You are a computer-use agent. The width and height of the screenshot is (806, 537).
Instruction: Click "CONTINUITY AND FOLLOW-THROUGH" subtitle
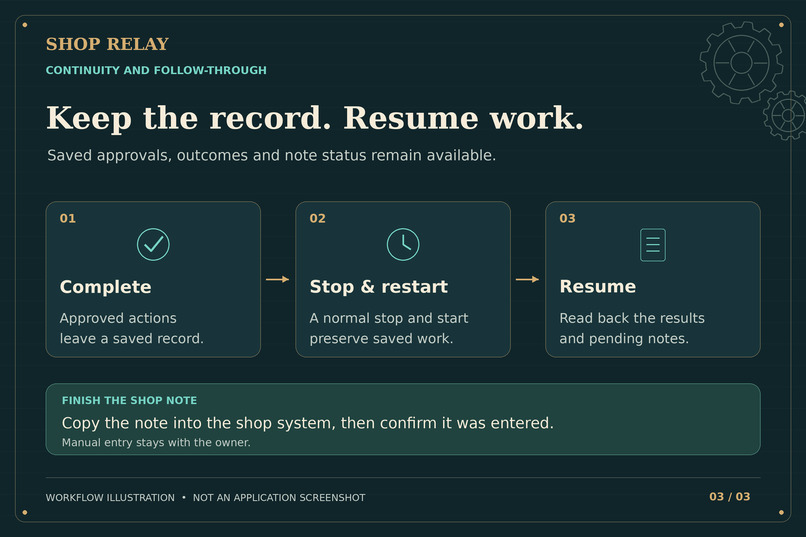(x=156, y=70)
